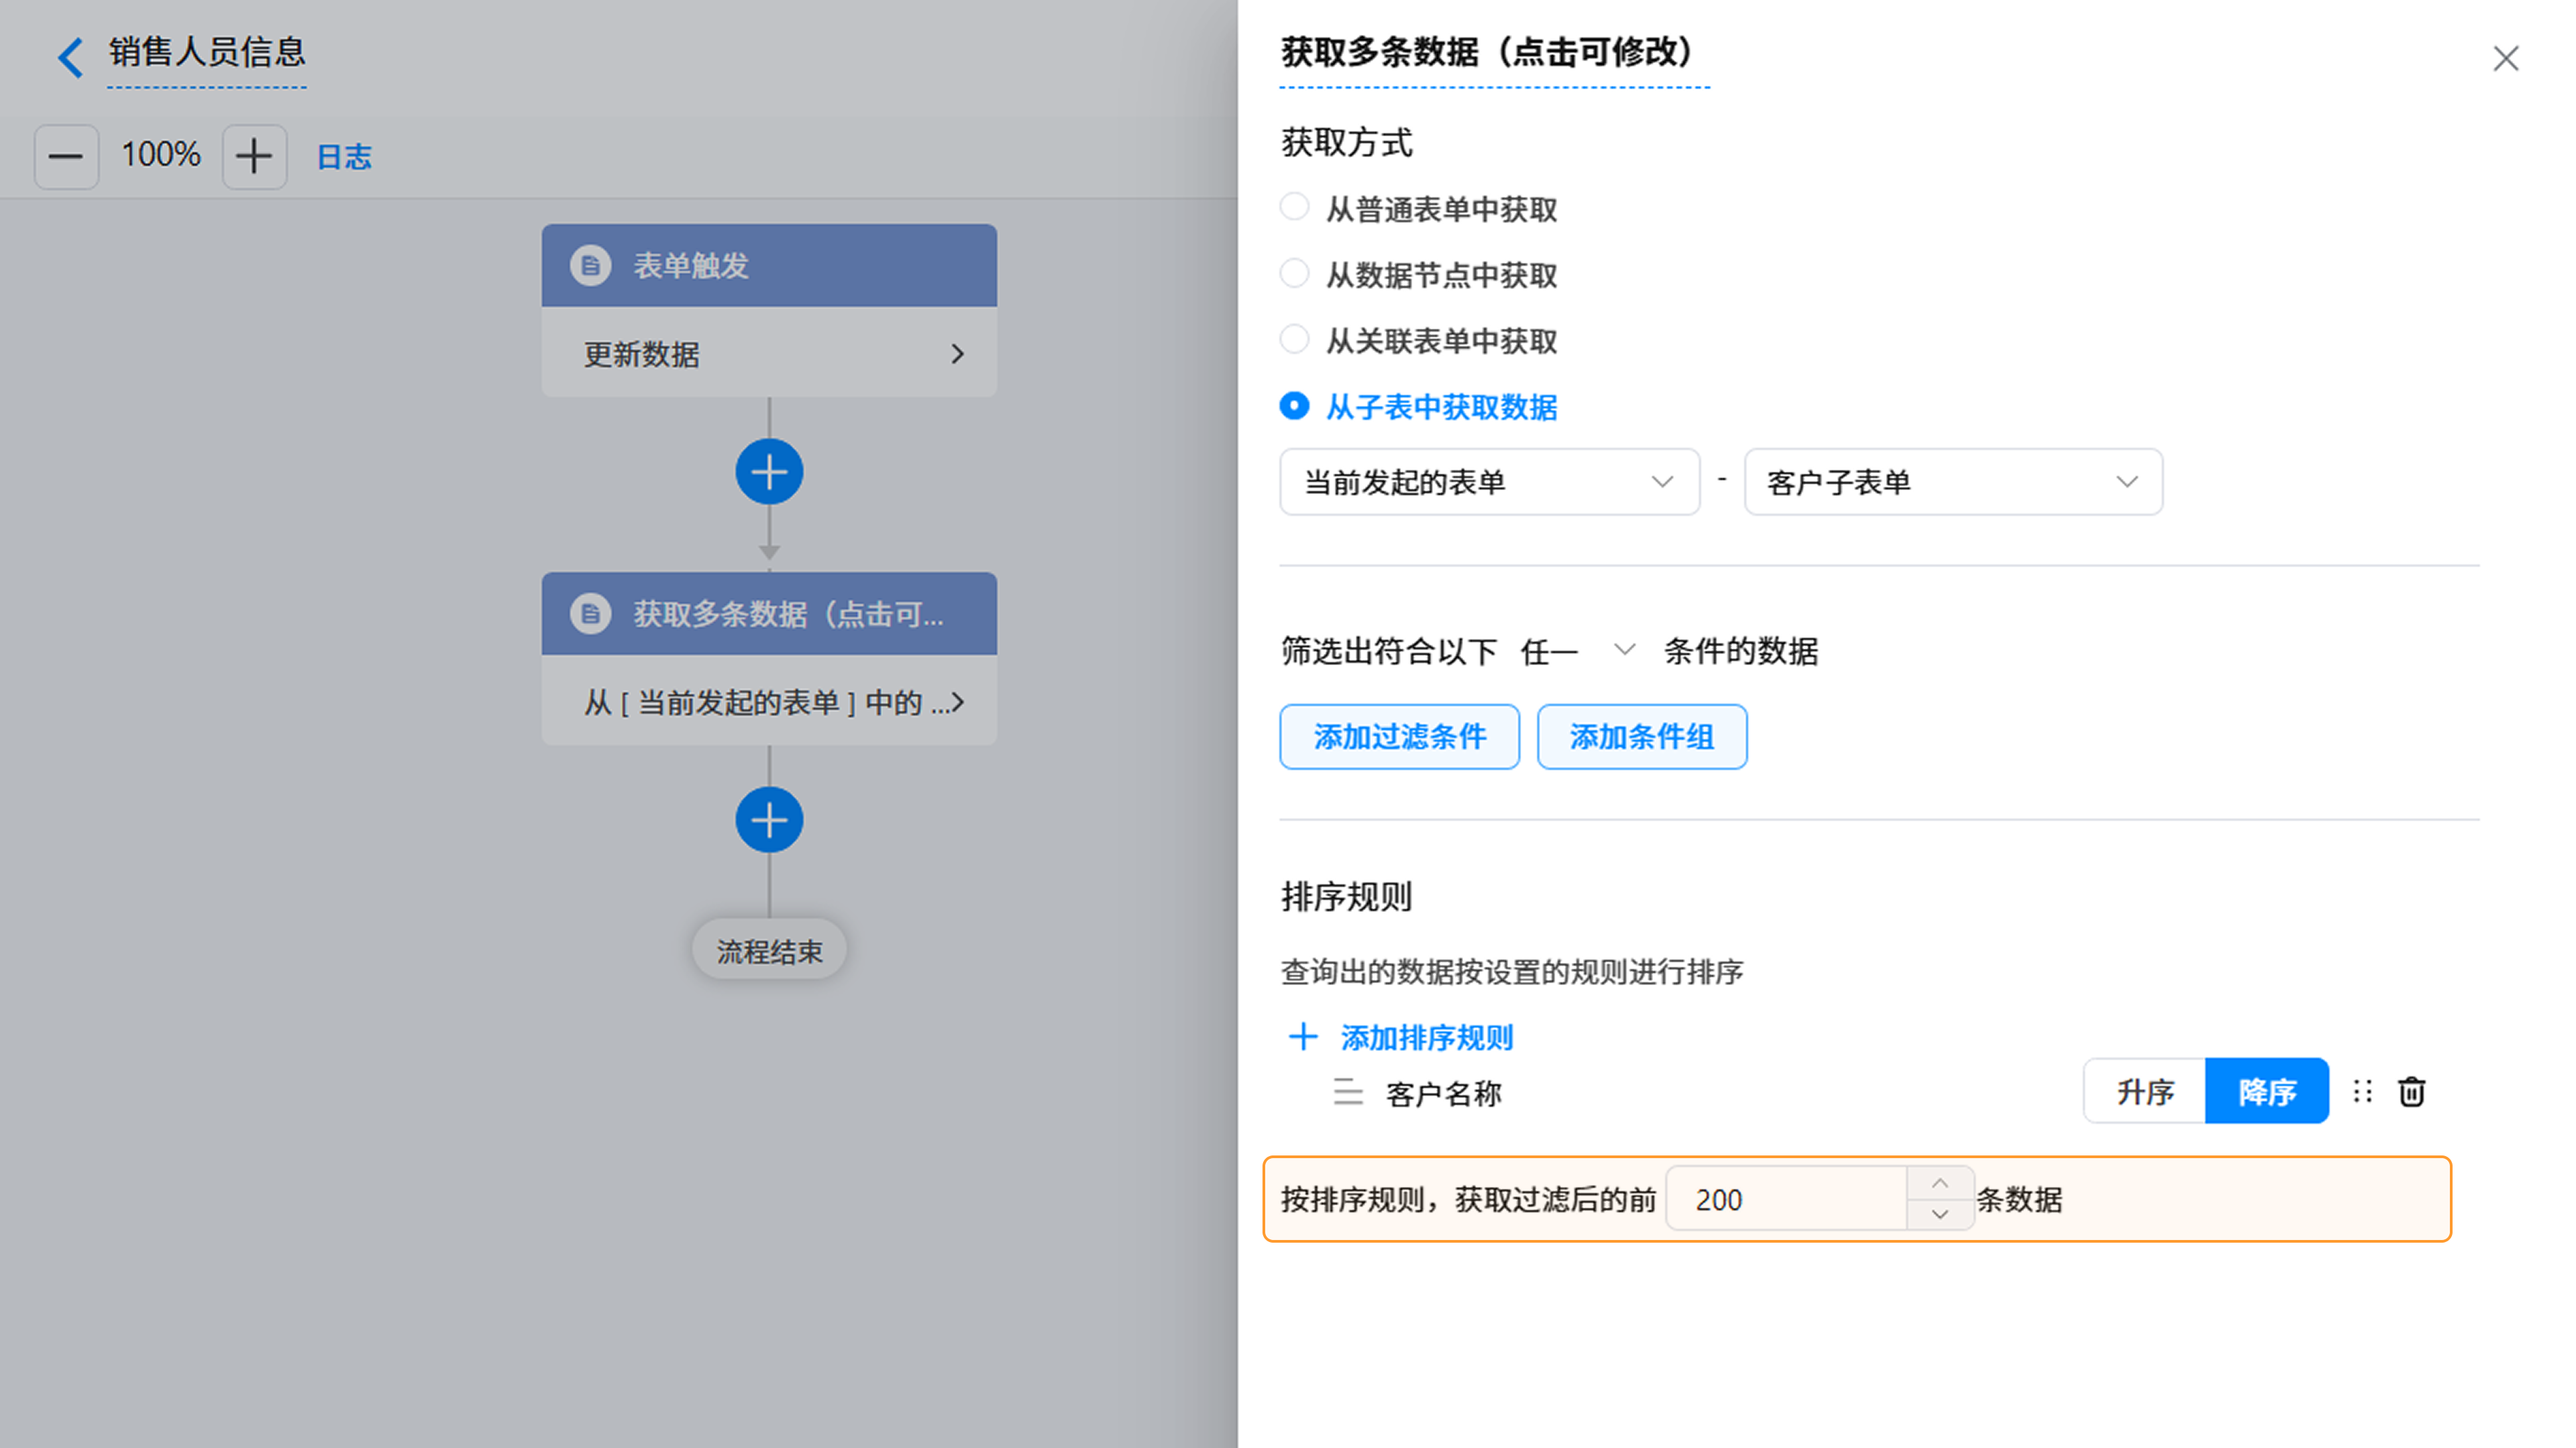Image resolution: width=2576 pixels, height=1448 pixels.
Task: Switch sort order to 升序
Action: 2145,1091
